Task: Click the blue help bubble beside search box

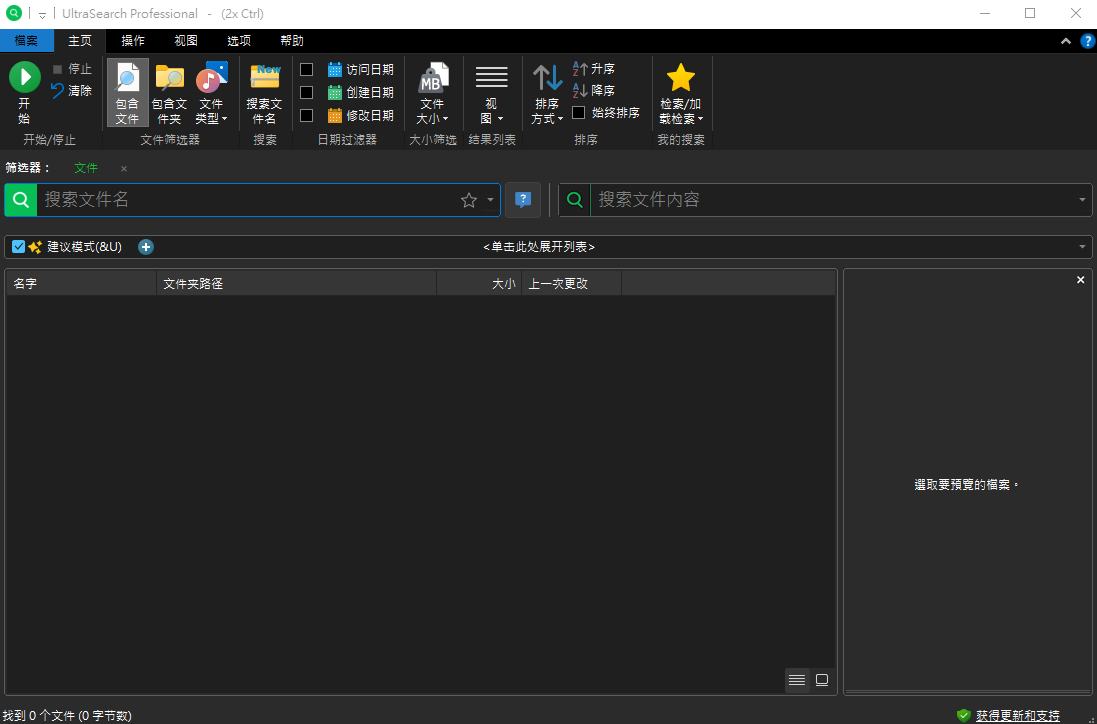Action: [x=523, y=200]
